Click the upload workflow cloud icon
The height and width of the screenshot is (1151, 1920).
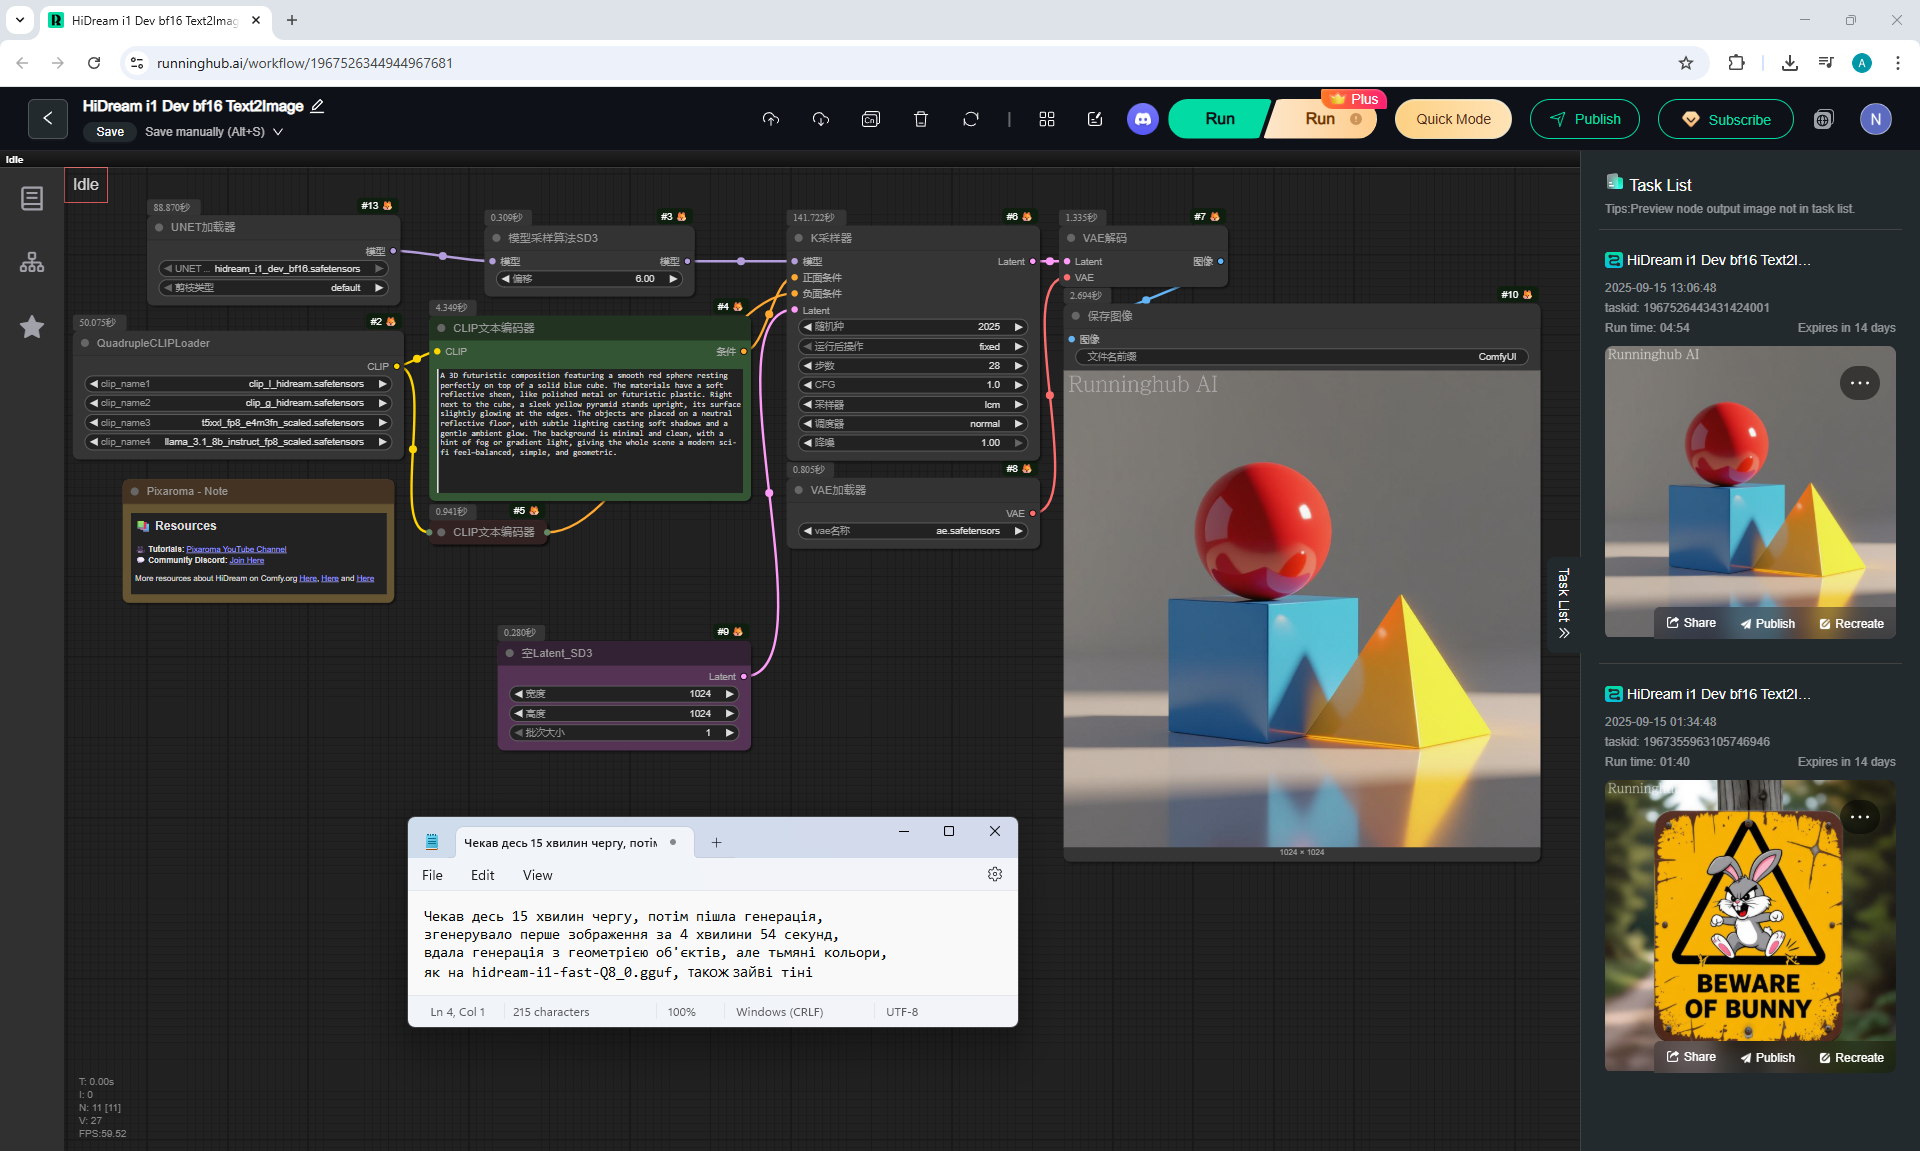[x=770, y=119]
